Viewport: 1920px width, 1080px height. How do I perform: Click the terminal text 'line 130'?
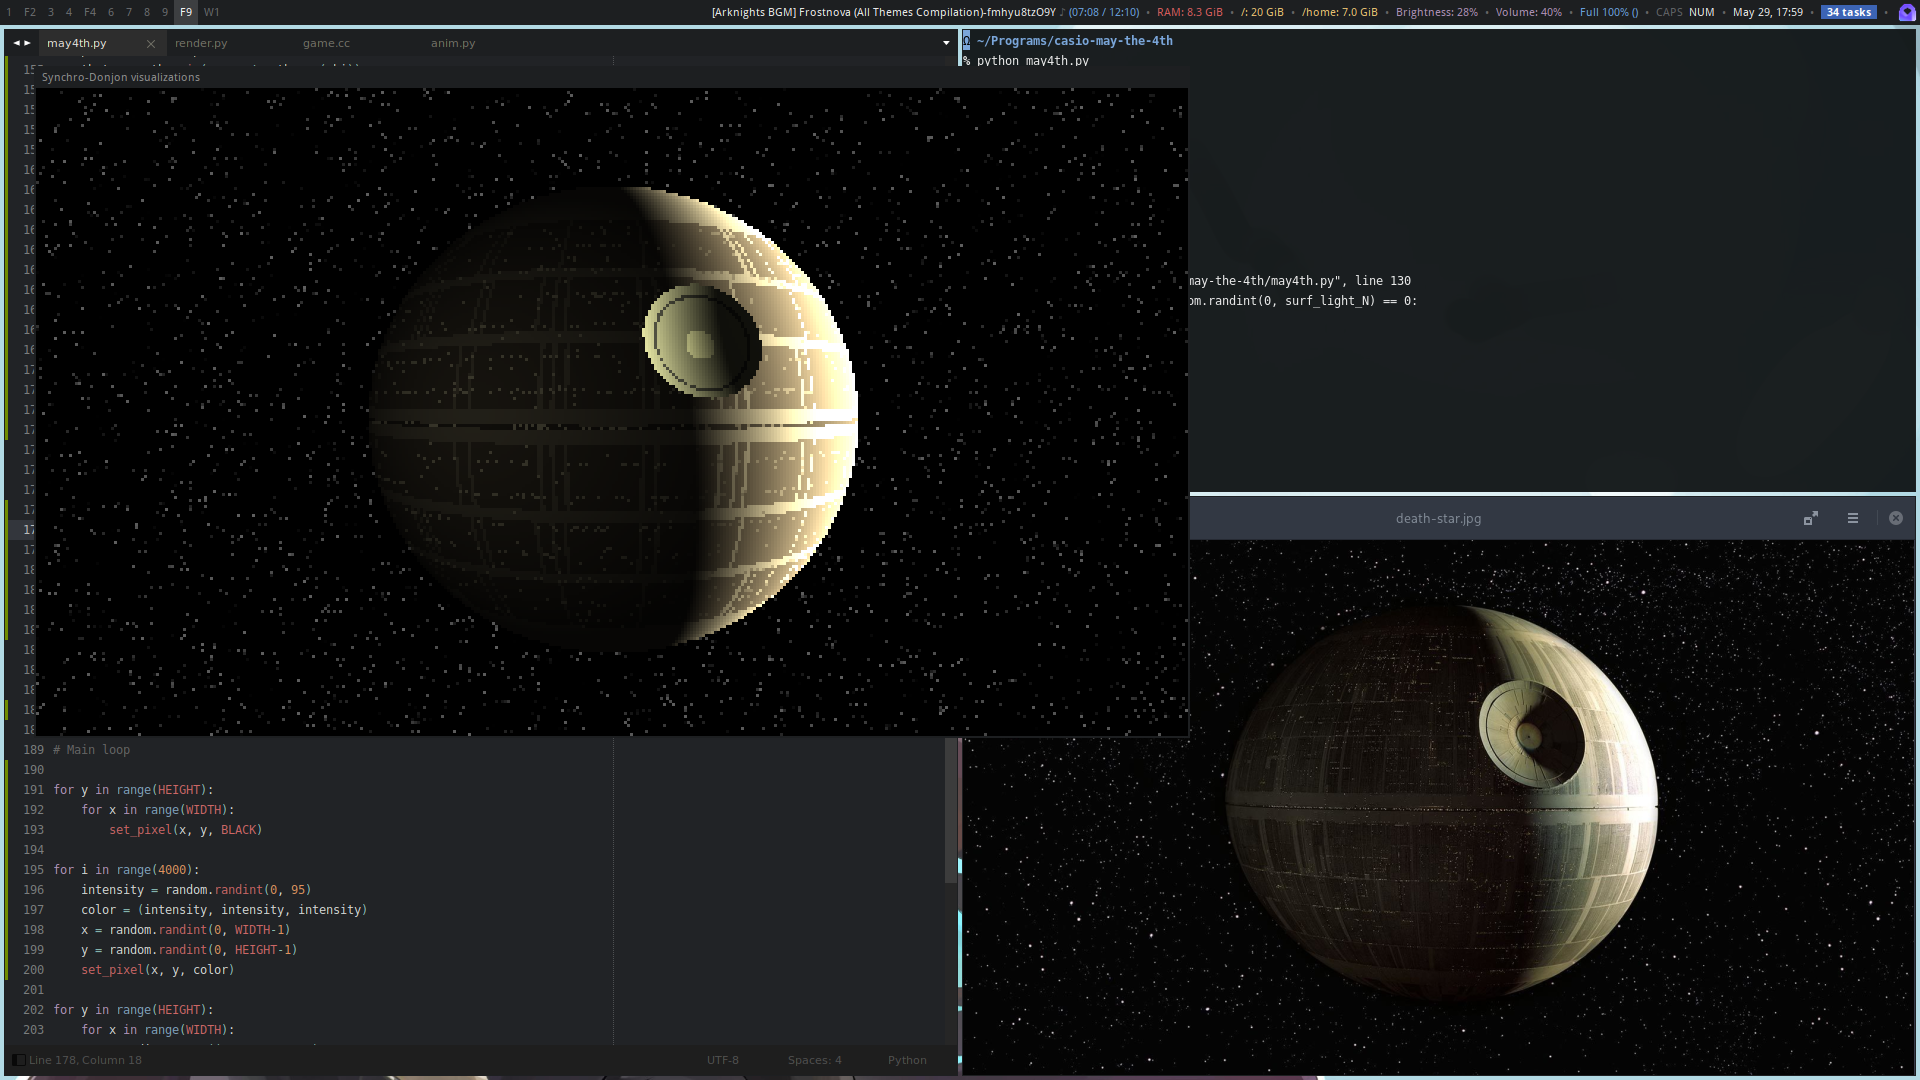(1383, 281)
